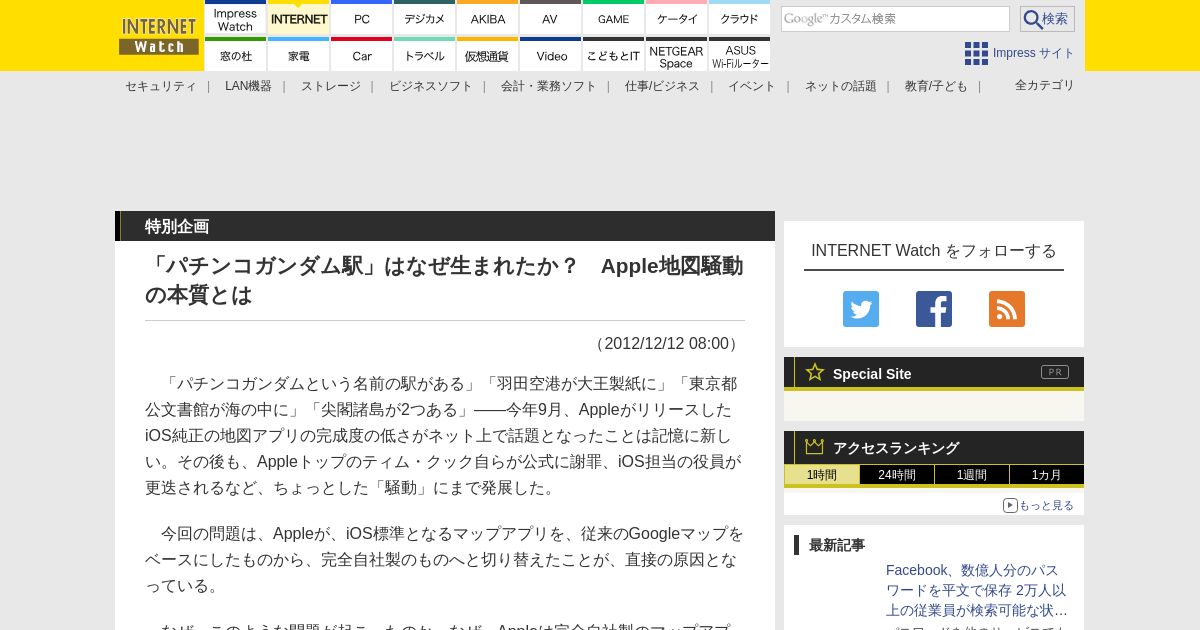
Task: Click the PR badge in Special Site
Action: point(1055,372)
